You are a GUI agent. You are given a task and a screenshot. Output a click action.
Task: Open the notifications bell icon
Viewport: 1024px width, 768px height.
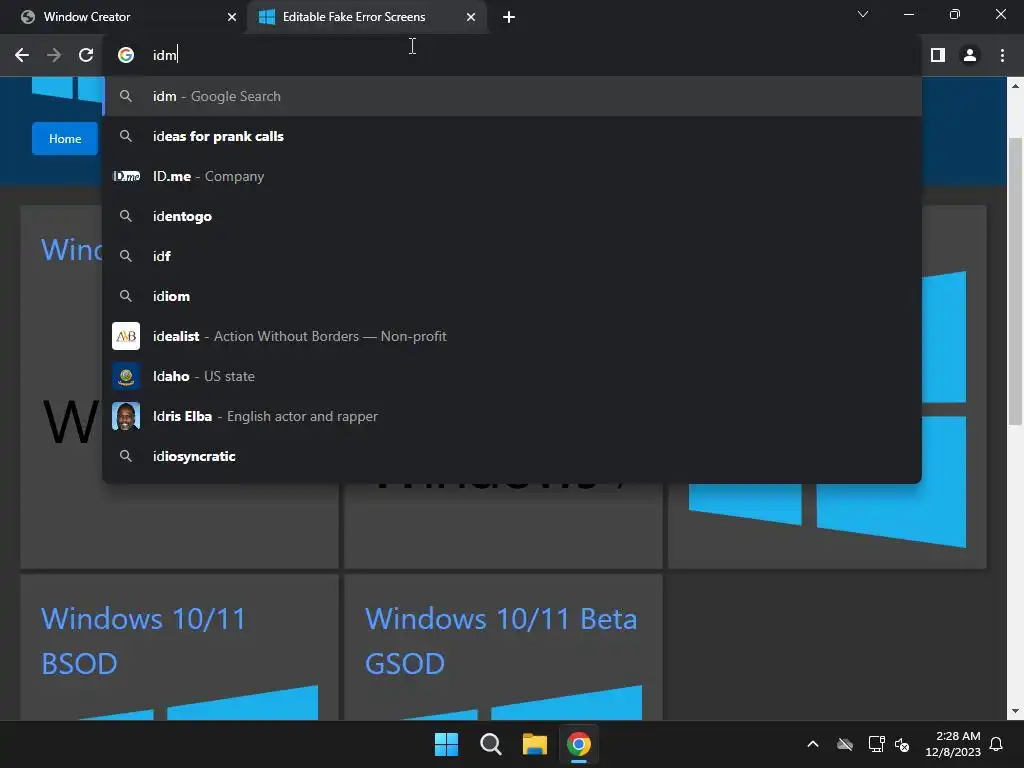[997, 744]
